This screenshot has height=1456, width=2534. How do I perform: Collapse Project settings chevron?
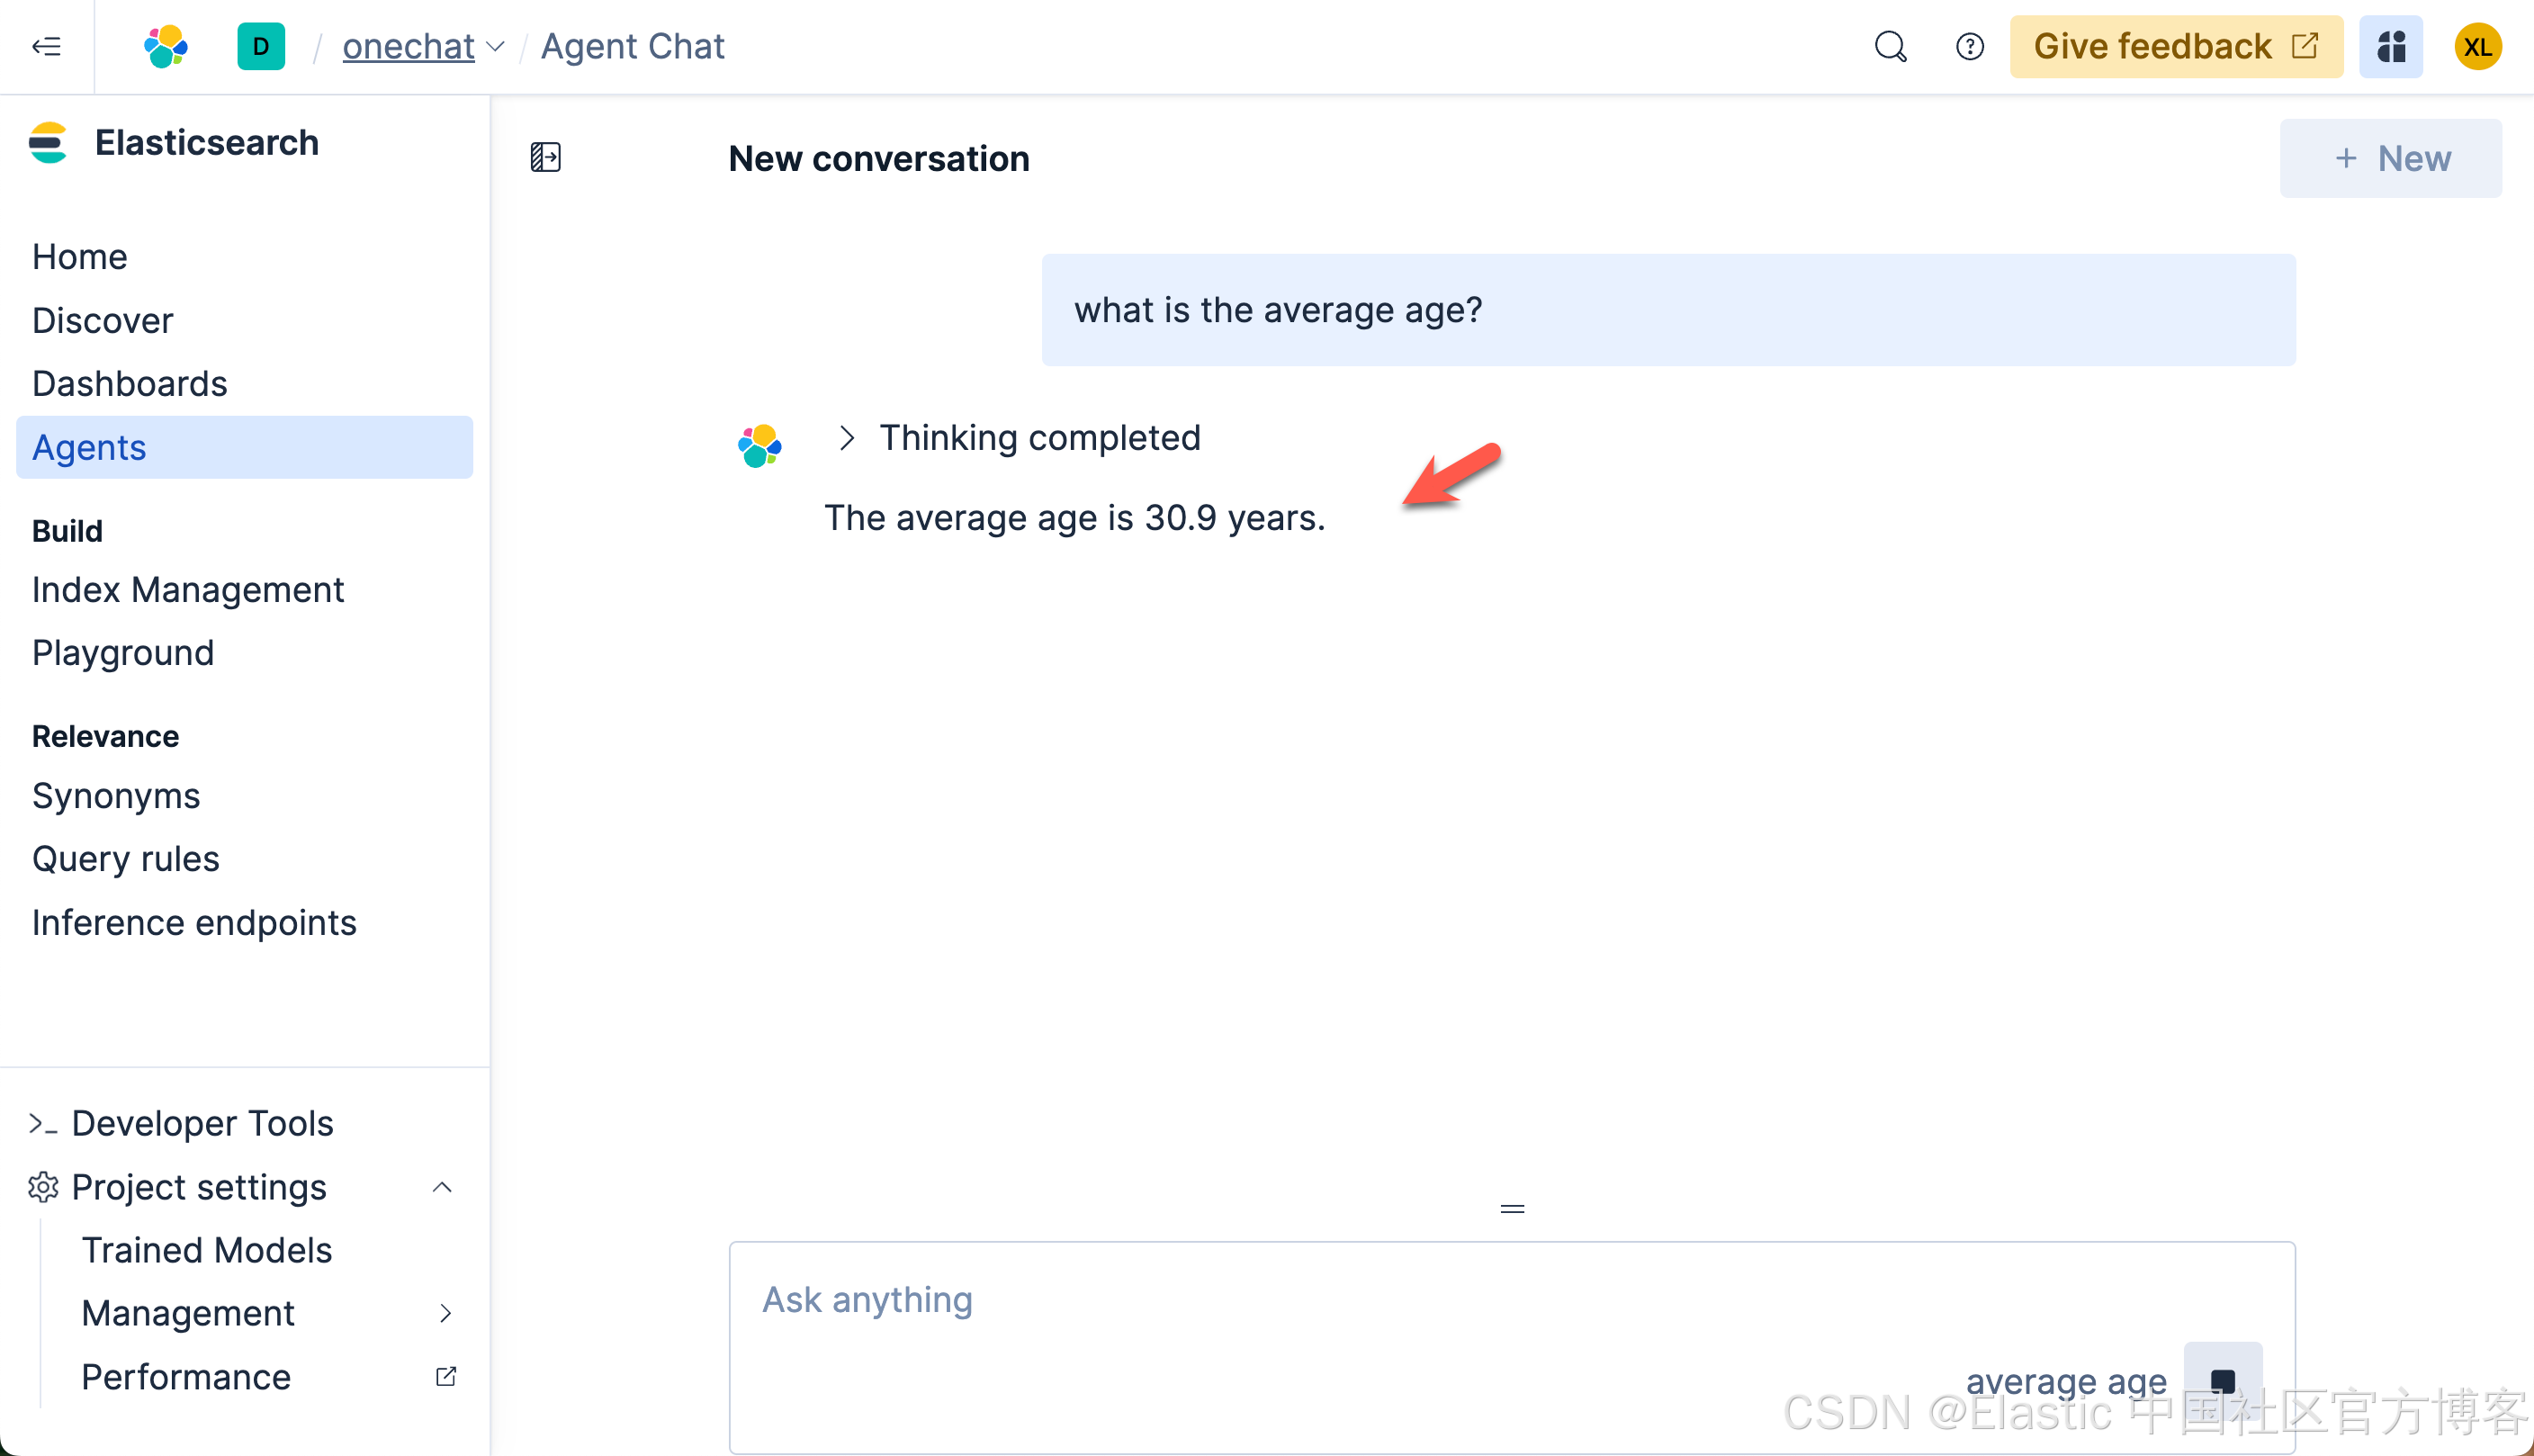(x=442, y=1187)
